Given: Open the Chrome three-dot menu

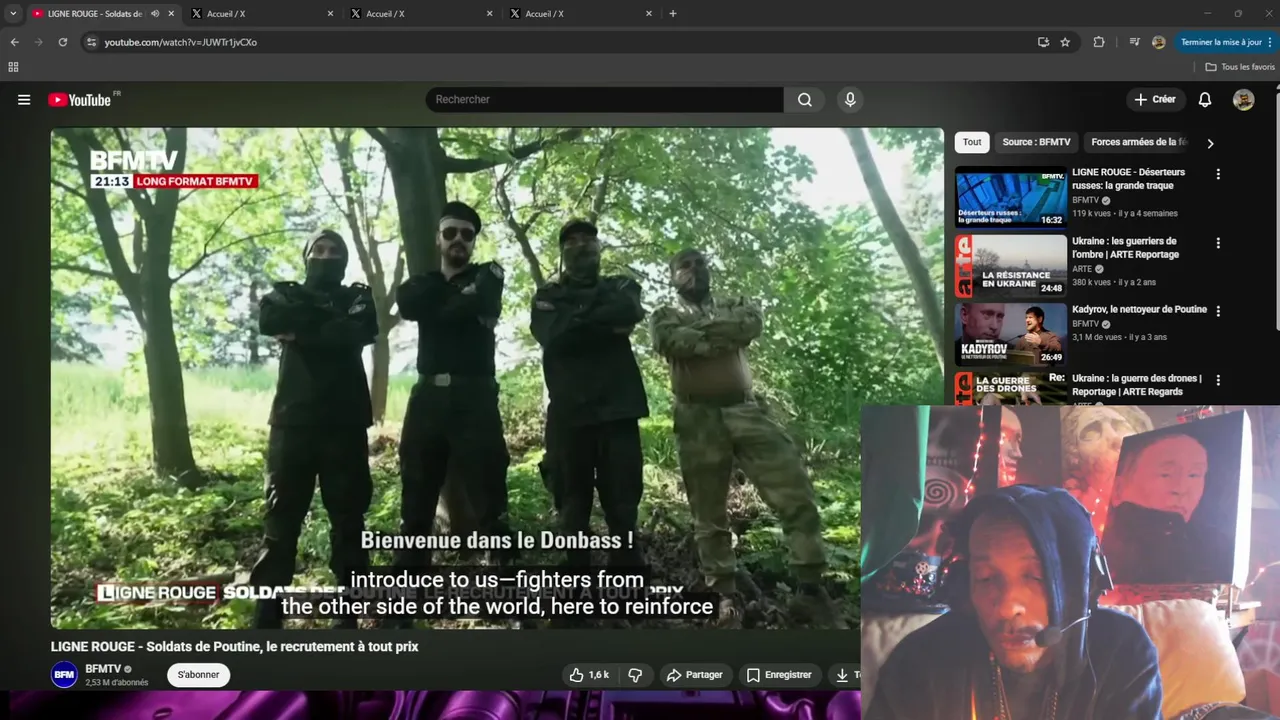Looking at the screenshot, I should pyautogui.click(x=1271, y=42).
